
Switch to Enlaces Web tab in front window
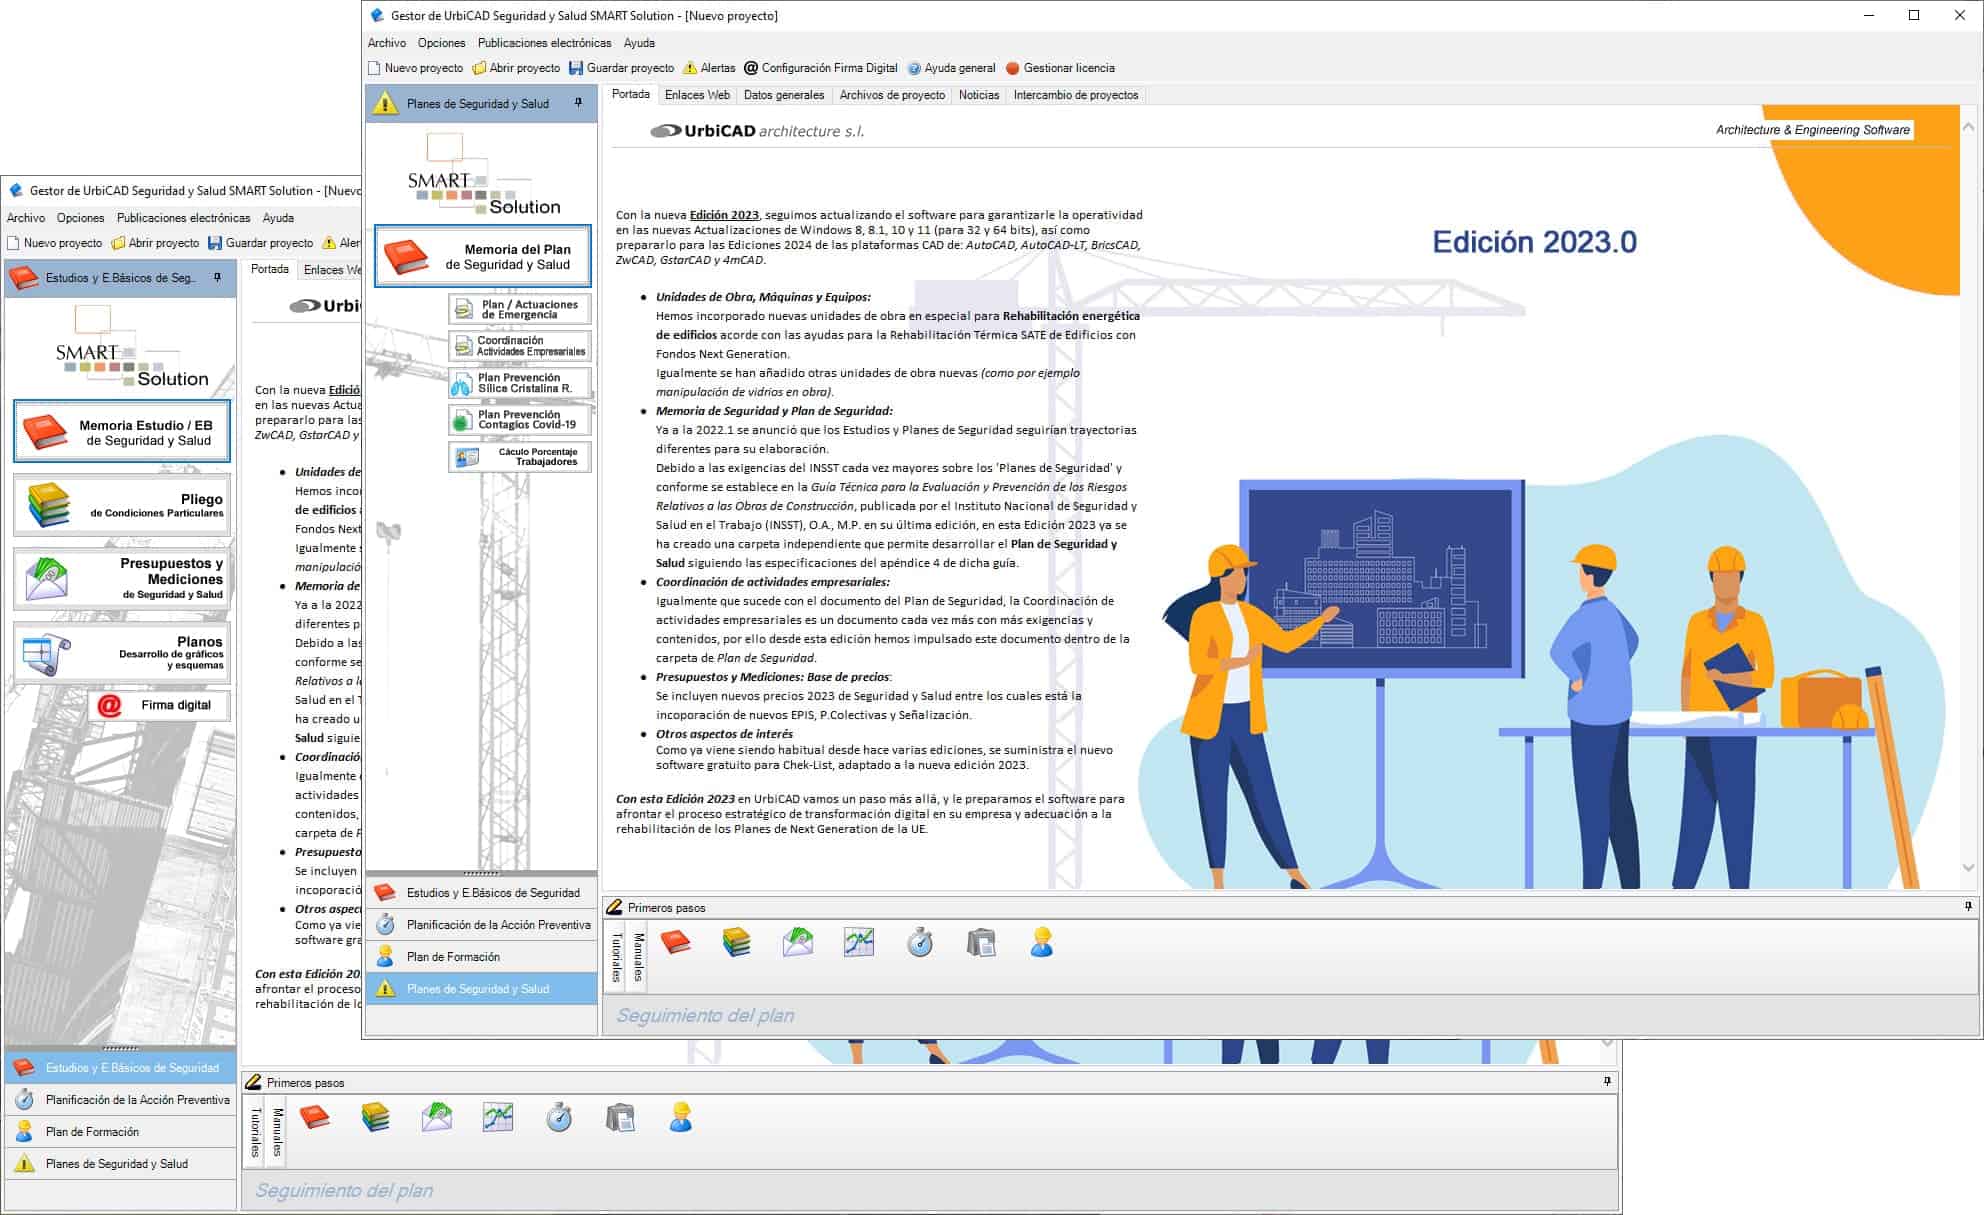697,95
